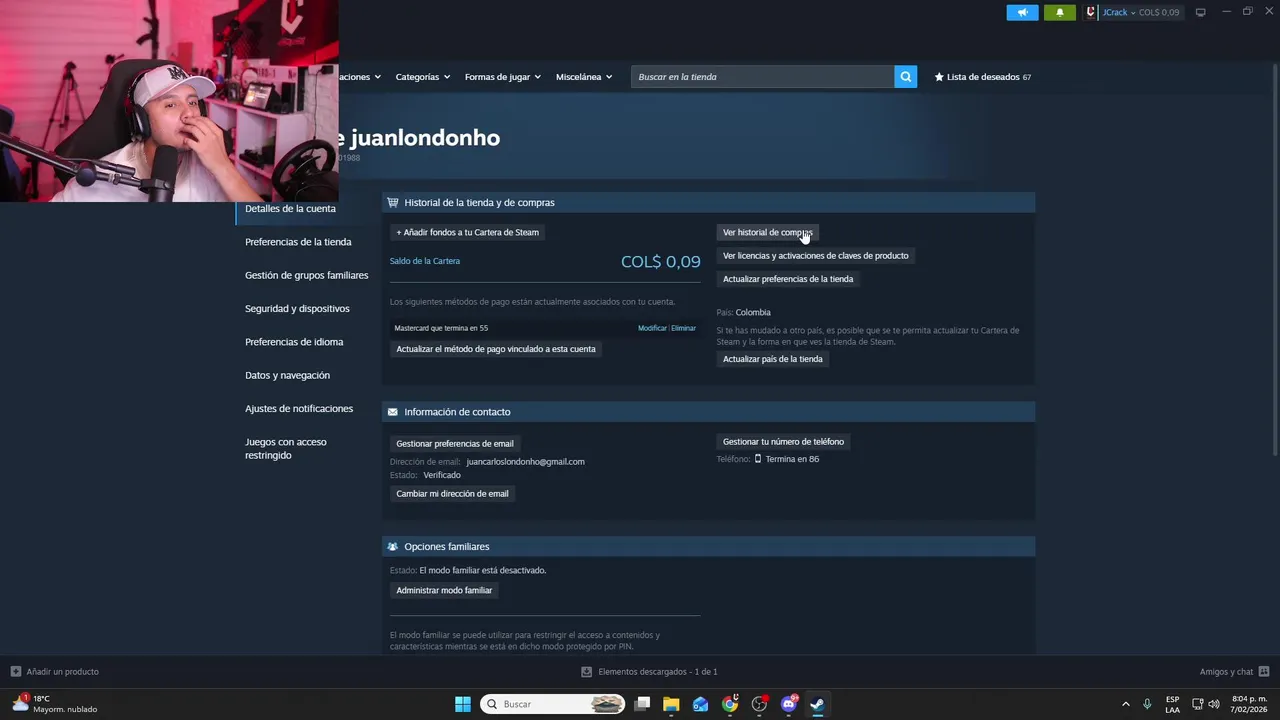Open Amigos y chat panel

click(1234, 672)
